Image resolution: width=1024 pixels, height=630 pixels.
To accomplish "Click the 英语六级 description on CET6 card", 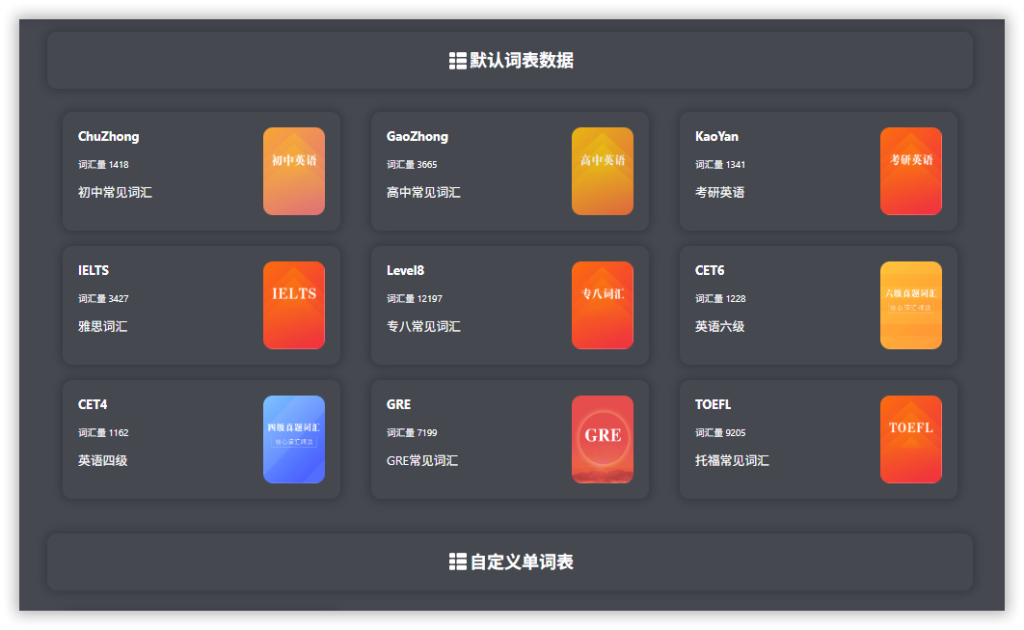I will [x=720, y=327].
